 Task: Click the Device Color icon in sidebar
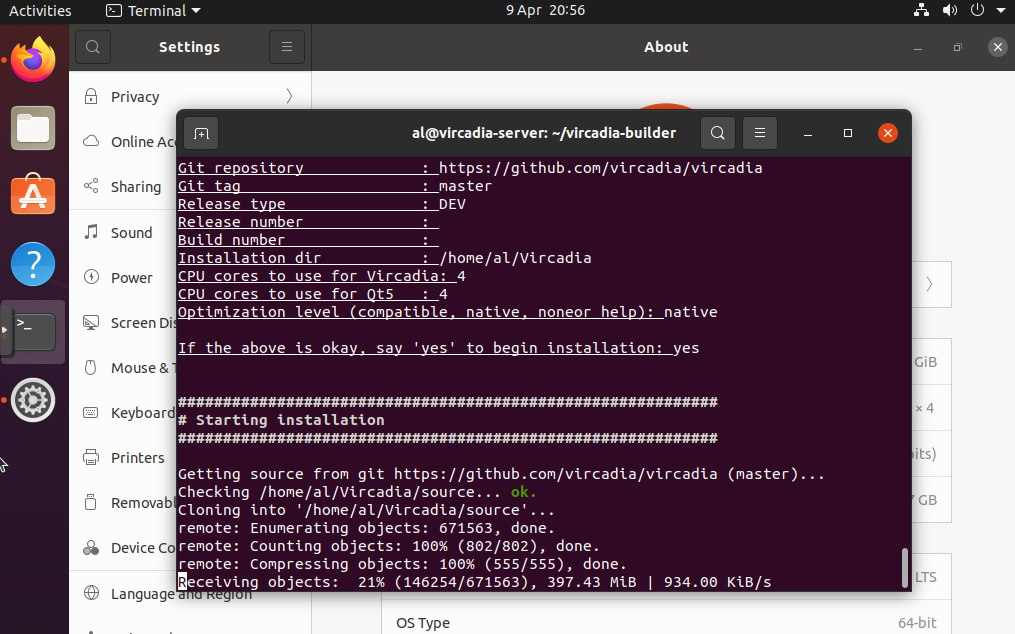(x=91, y=548)
